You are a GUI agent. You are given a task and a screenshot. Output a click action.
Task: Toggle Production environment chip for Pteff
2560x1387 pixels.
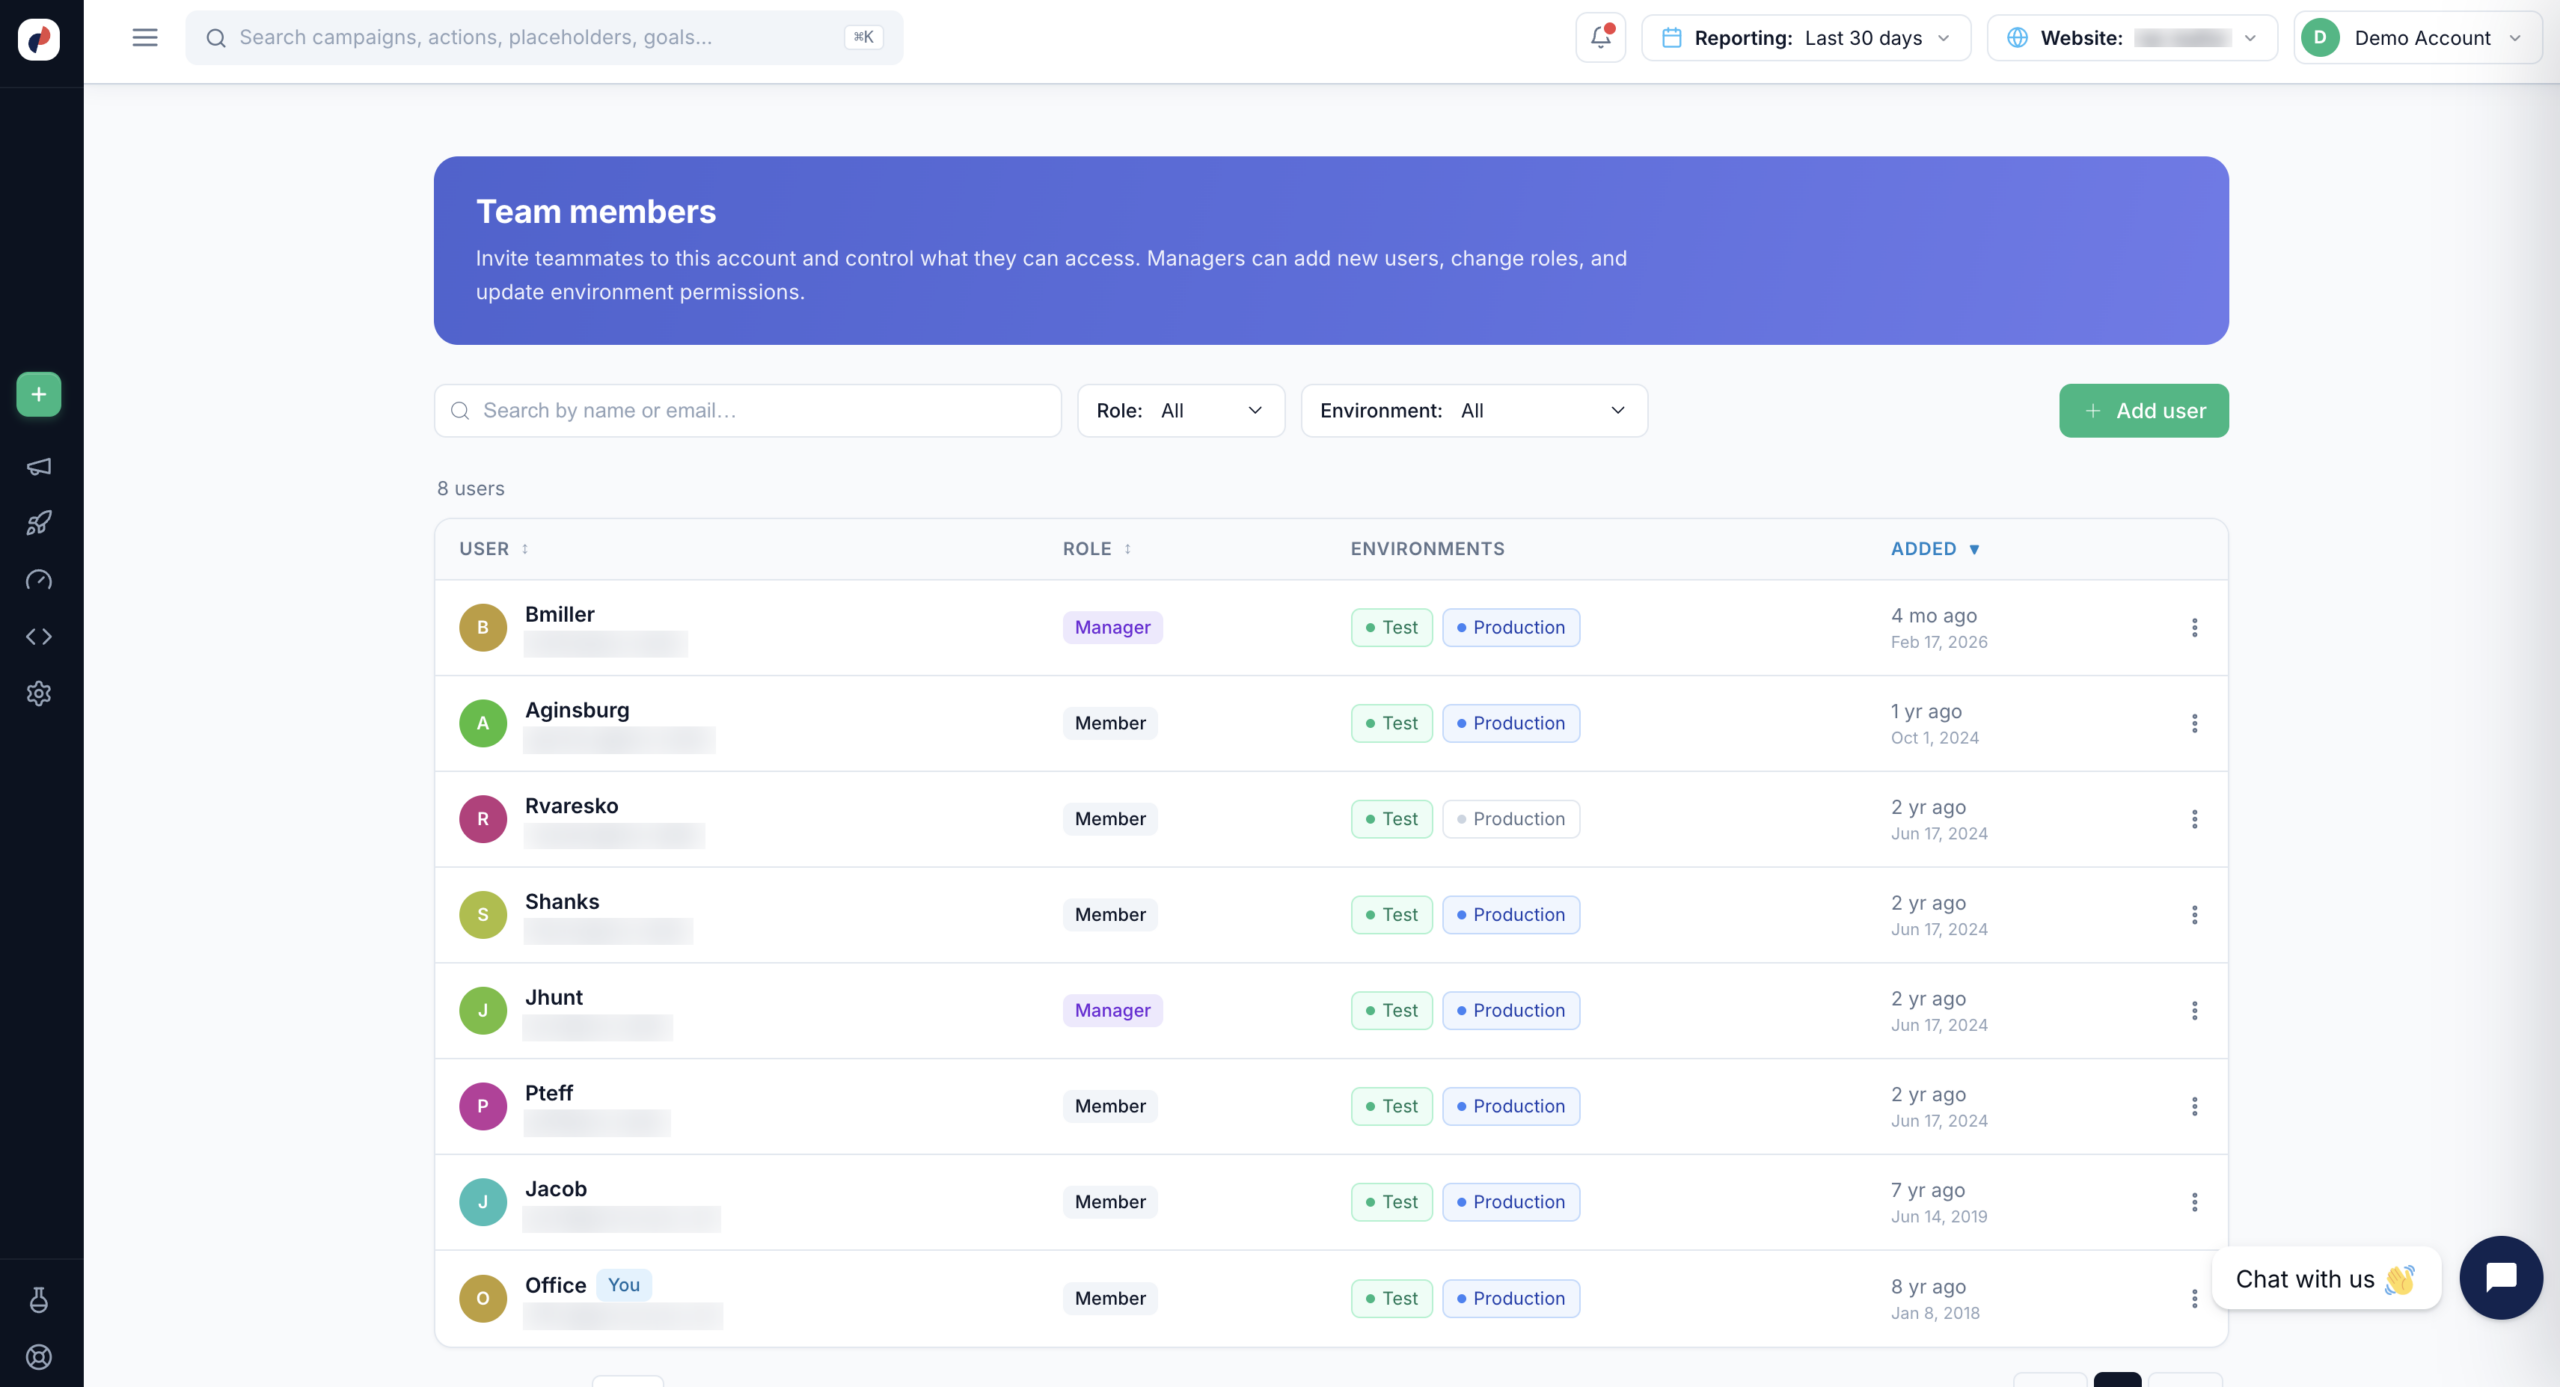1511,1106
